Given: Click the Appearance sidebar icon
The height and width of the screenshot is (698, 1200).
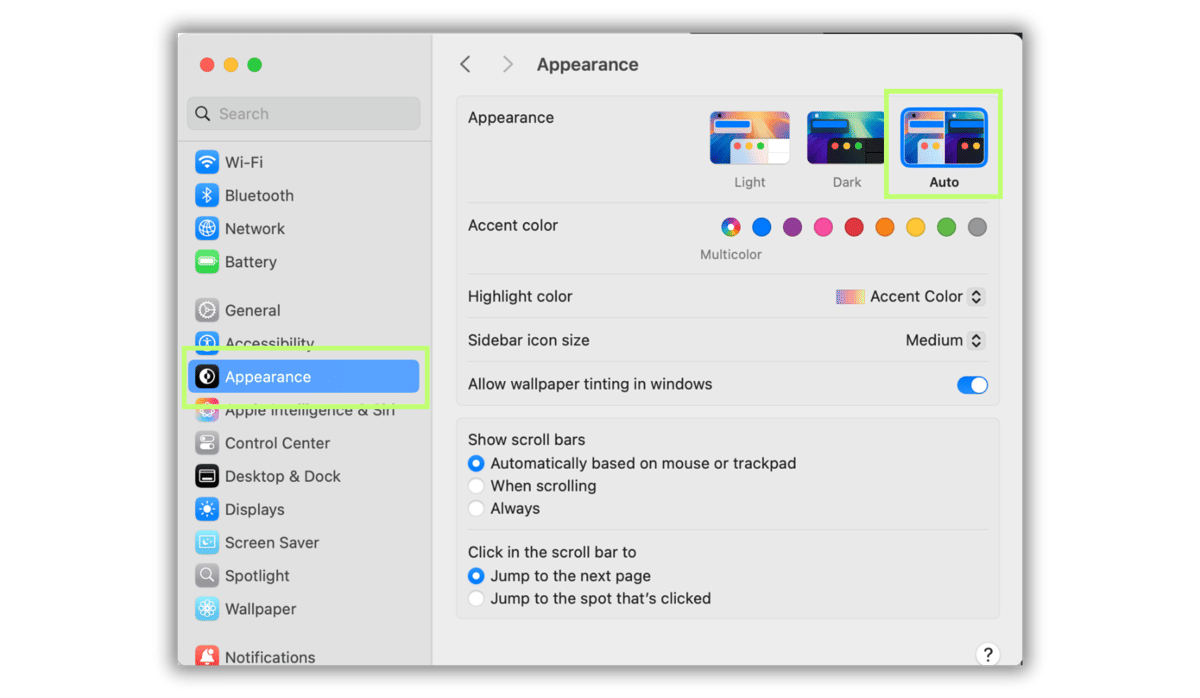Looking at the screenshot, I should point(207,376).
